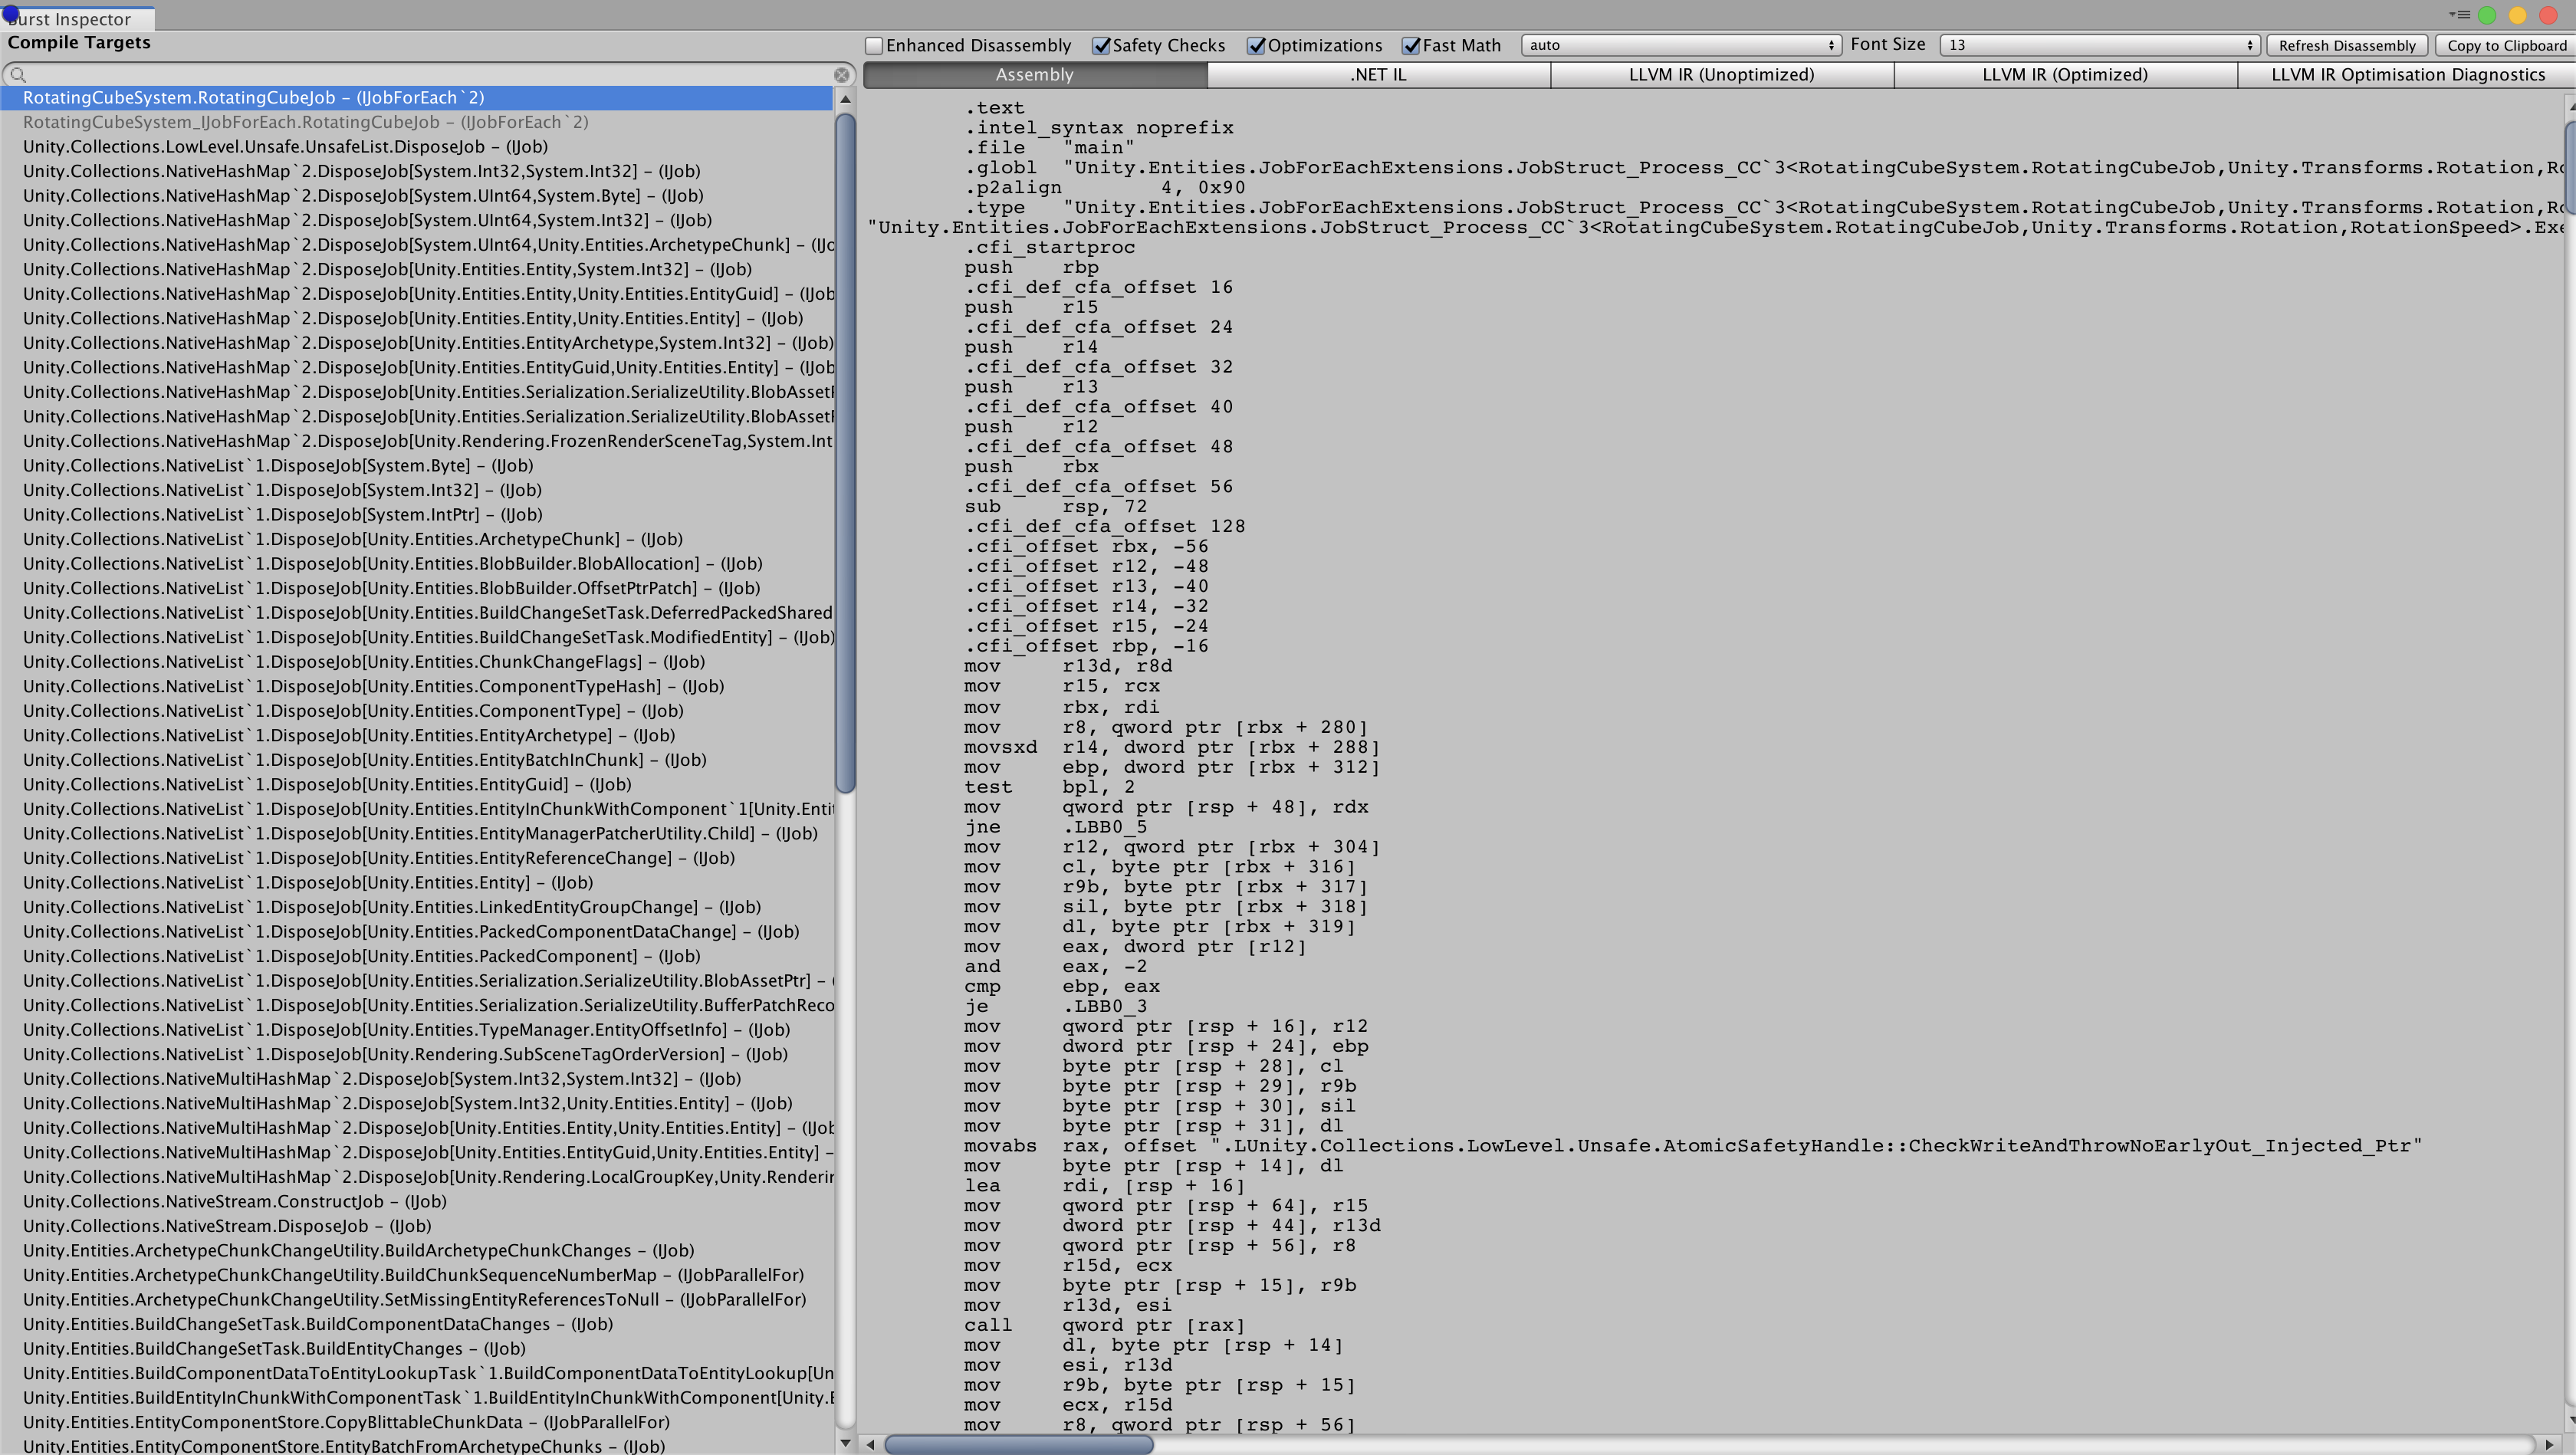Click the disassembly scroll-left arrow
Screen dimensions: 2576x1455
coord(871,1444)
